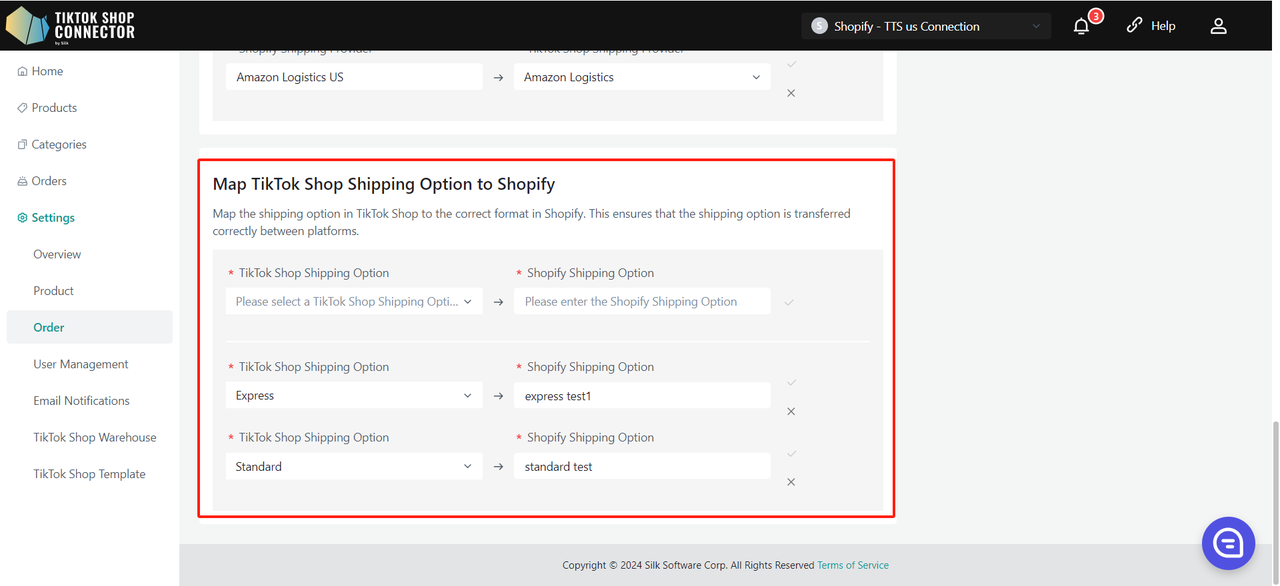Click the TikTok Shop Connector logo
This screenshot has width=1280, height=586.
[70, 26]
